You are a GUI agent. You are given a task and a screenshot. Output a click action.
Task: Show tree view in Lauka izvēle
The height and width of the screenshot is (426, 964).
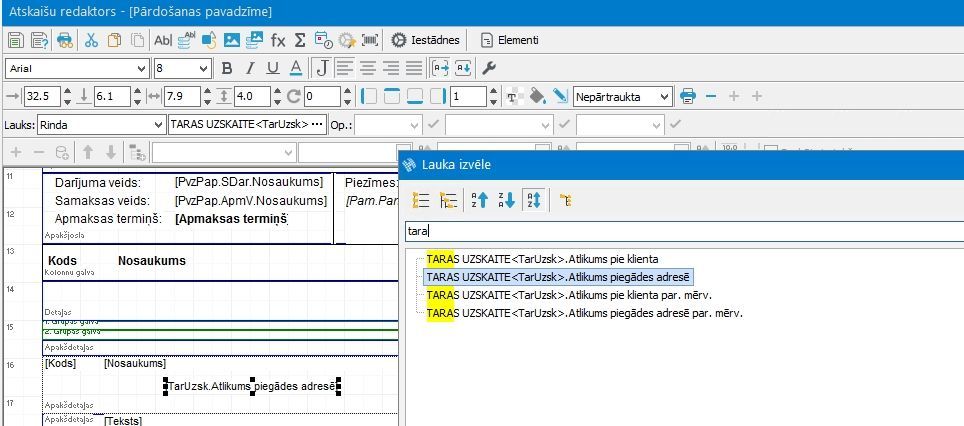coord(449,200)
